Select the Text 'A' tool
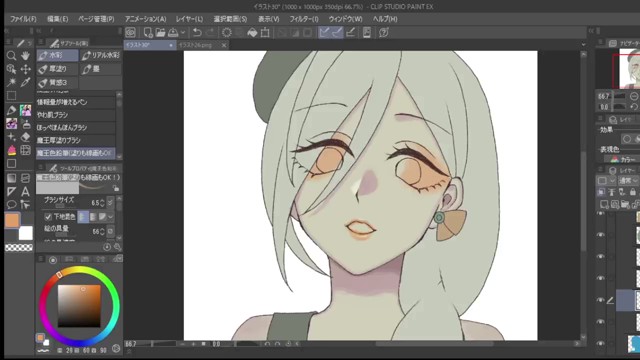The height and width of the screenshot is (360, 640). click(x=25, y=191)
